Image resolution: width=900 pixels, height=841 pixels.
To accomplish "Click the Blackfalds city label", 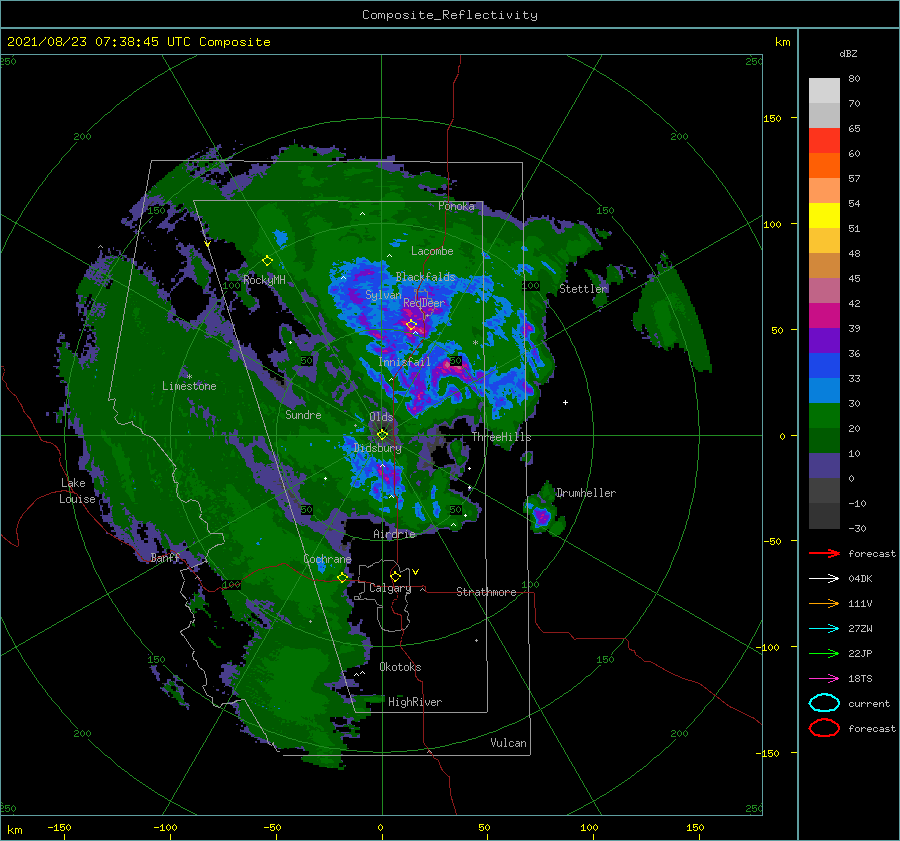I will tap(425, 277).
